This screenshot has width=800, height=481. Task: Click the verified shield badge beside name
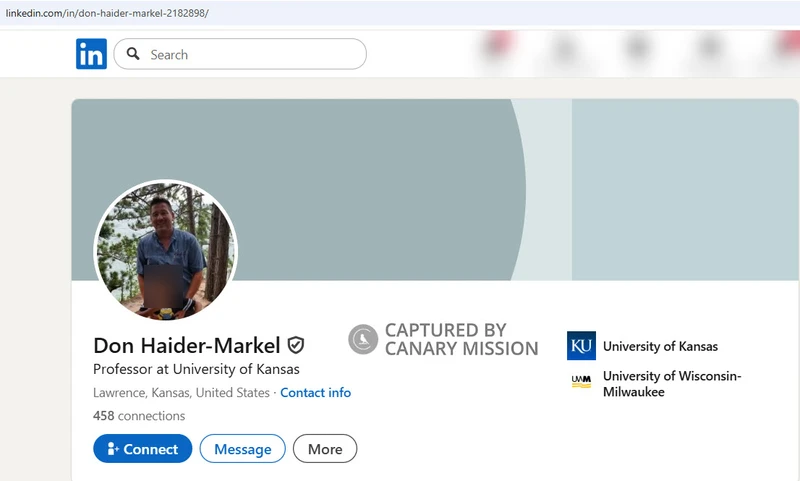coord(296,345)
